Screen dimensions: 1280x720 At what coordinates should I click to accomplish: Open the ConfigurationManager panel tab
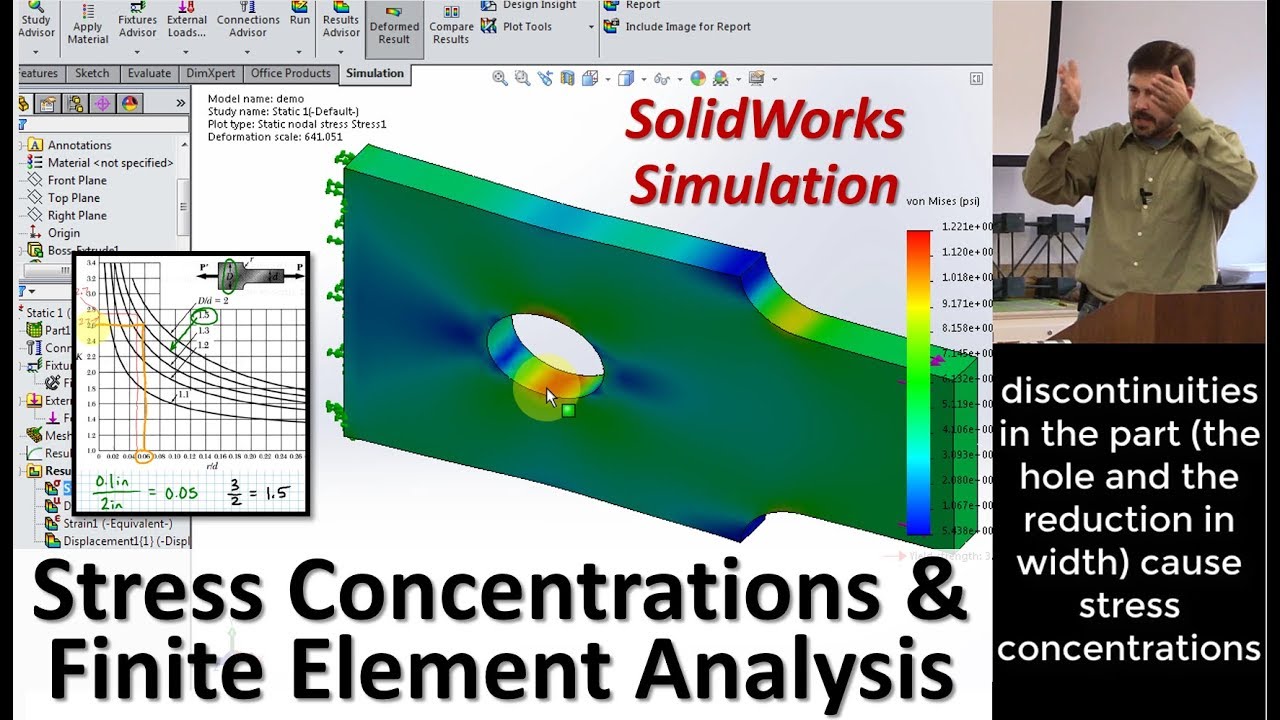74,103
